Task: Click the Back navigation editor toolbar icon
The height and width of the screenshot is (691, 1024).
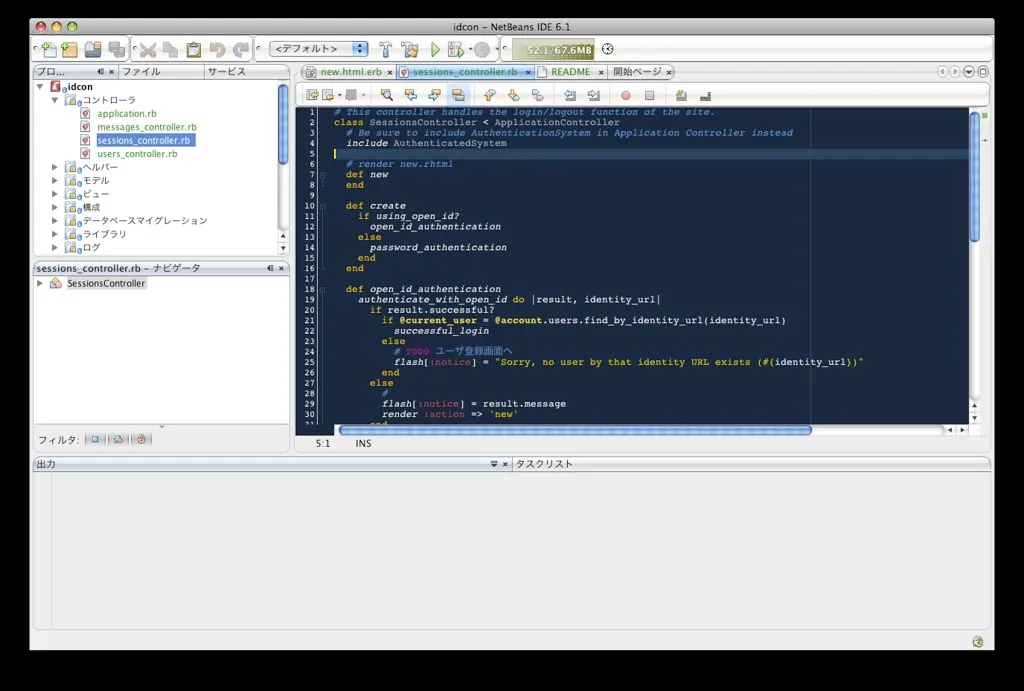Action: click(x=328, y=95)
